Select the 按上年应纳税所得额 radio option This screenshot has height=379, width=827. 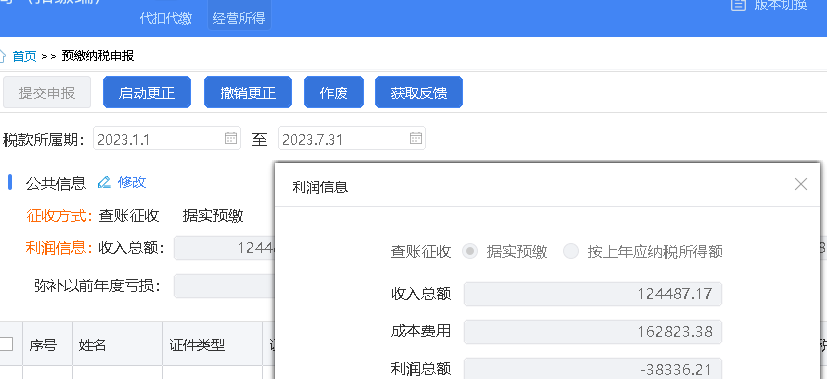[x=571, y=251]
